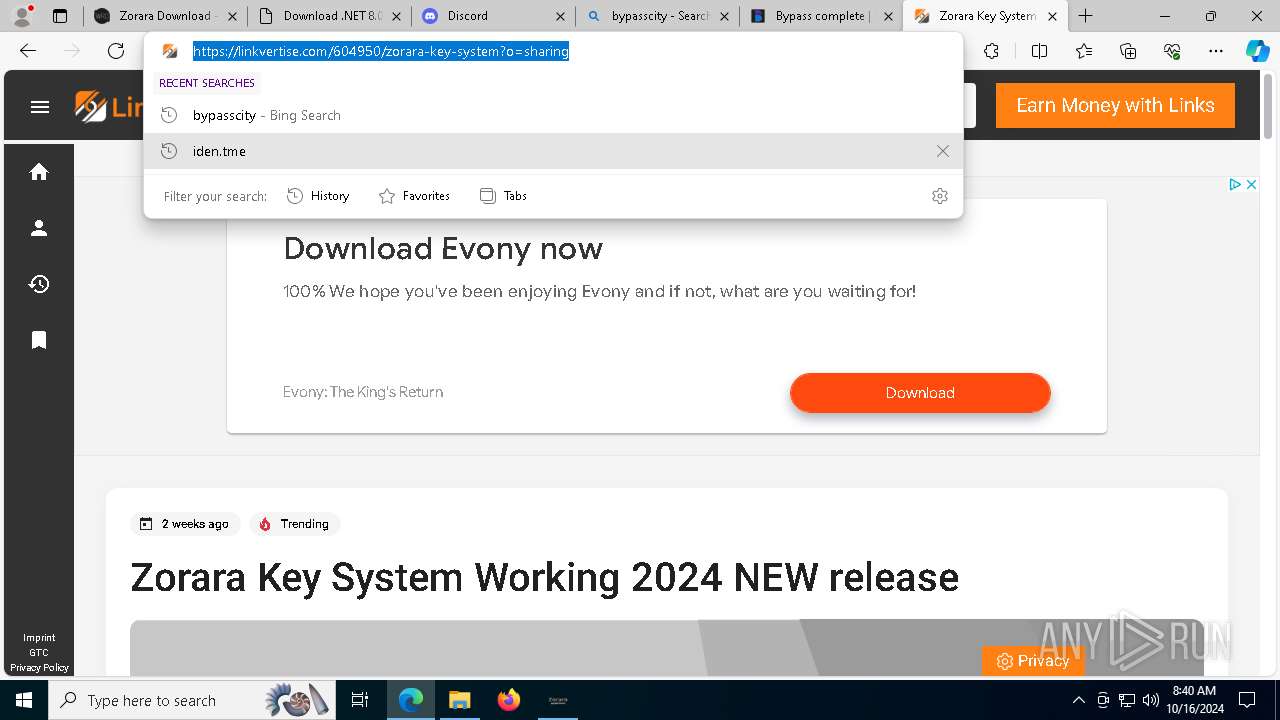Open the Favorites star icon

tap(1084, 51)
